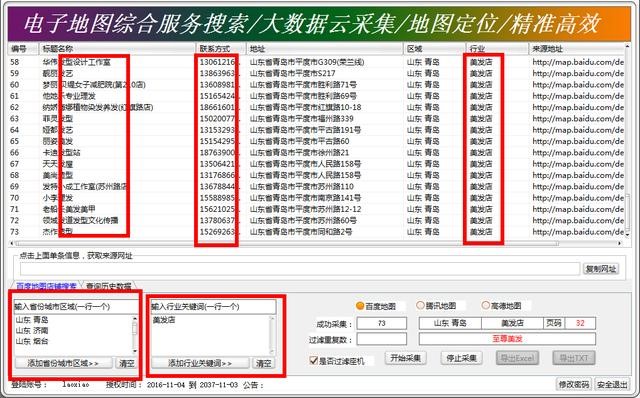This screenshot has width=640, height=398.
Task: Click the region list scroll down arrow
Action: pos(135,351)
